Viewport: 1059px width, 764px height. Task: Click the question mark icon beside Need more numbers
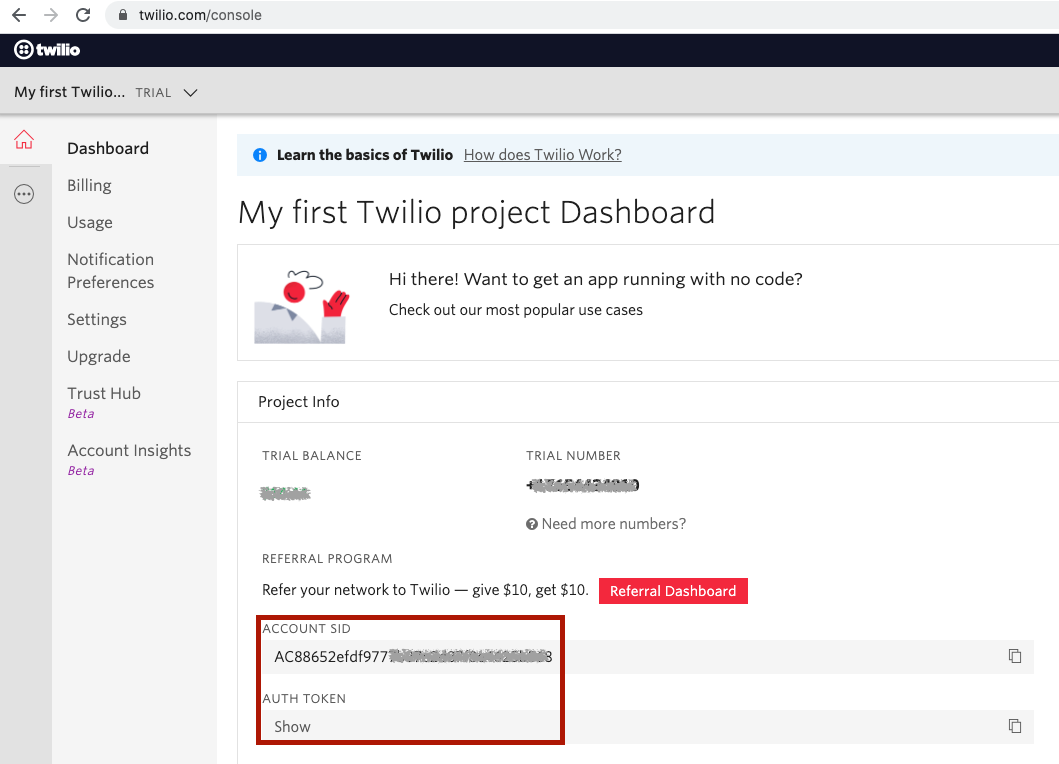(x=532, y=524)
